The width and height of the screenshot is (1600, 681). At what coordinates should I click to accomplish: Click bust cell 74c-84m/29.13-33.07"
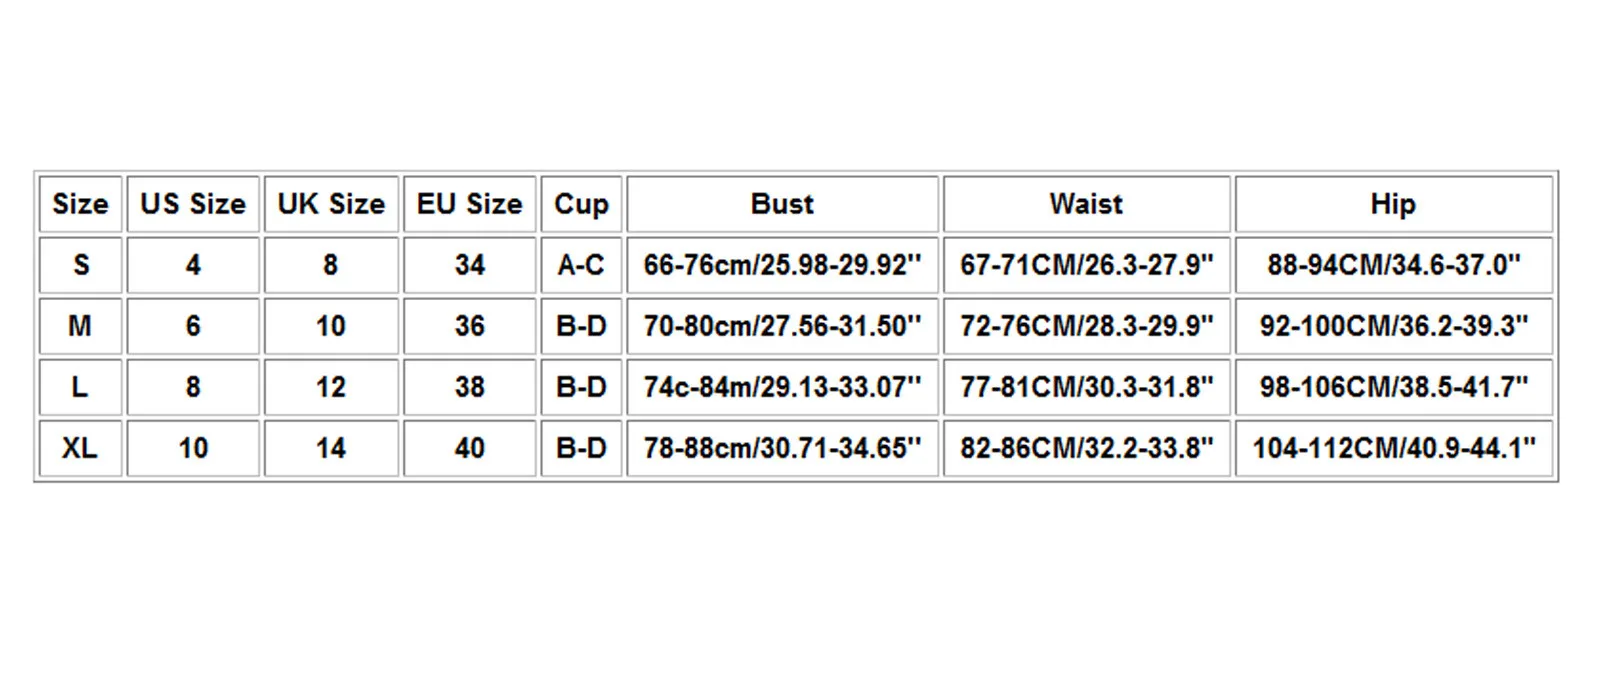pos(782,387)
